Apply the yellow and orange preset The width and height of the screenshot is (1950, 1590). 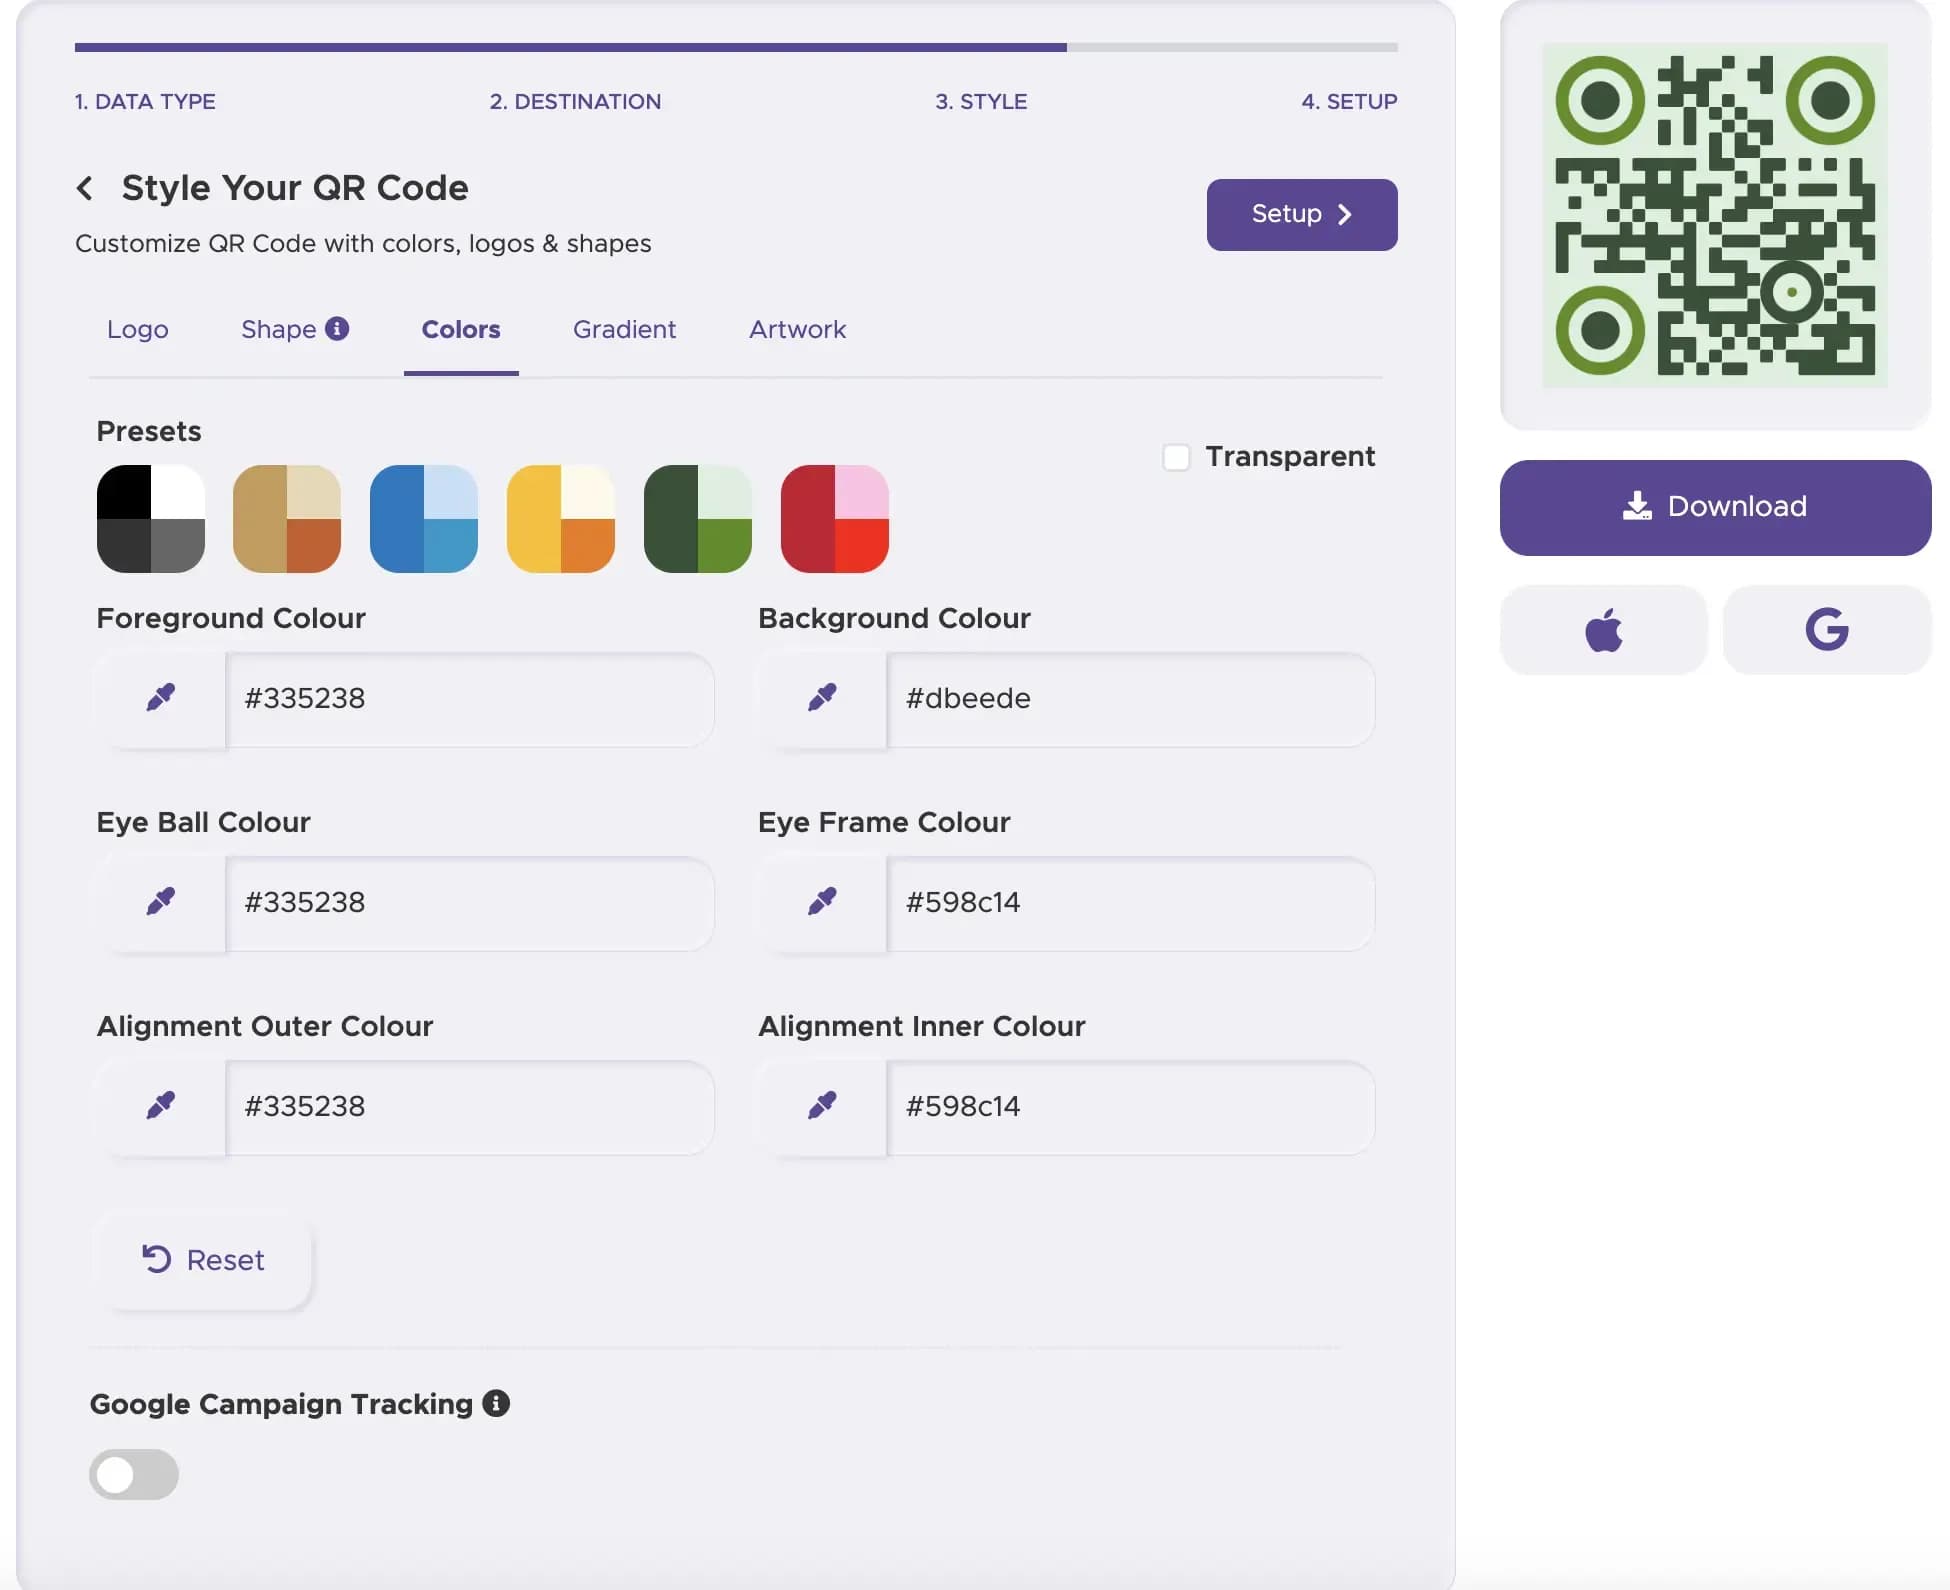(561, 518)
